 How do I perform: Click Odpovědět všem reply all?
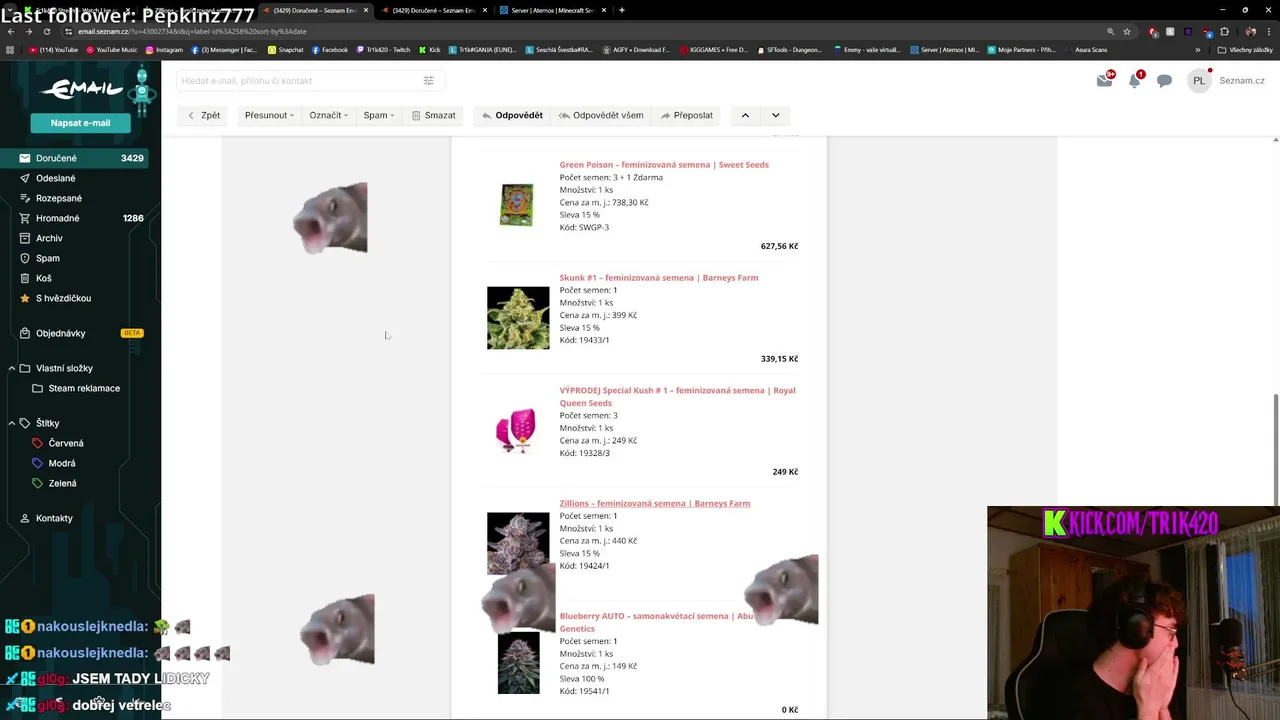click(x=600, y=115)
